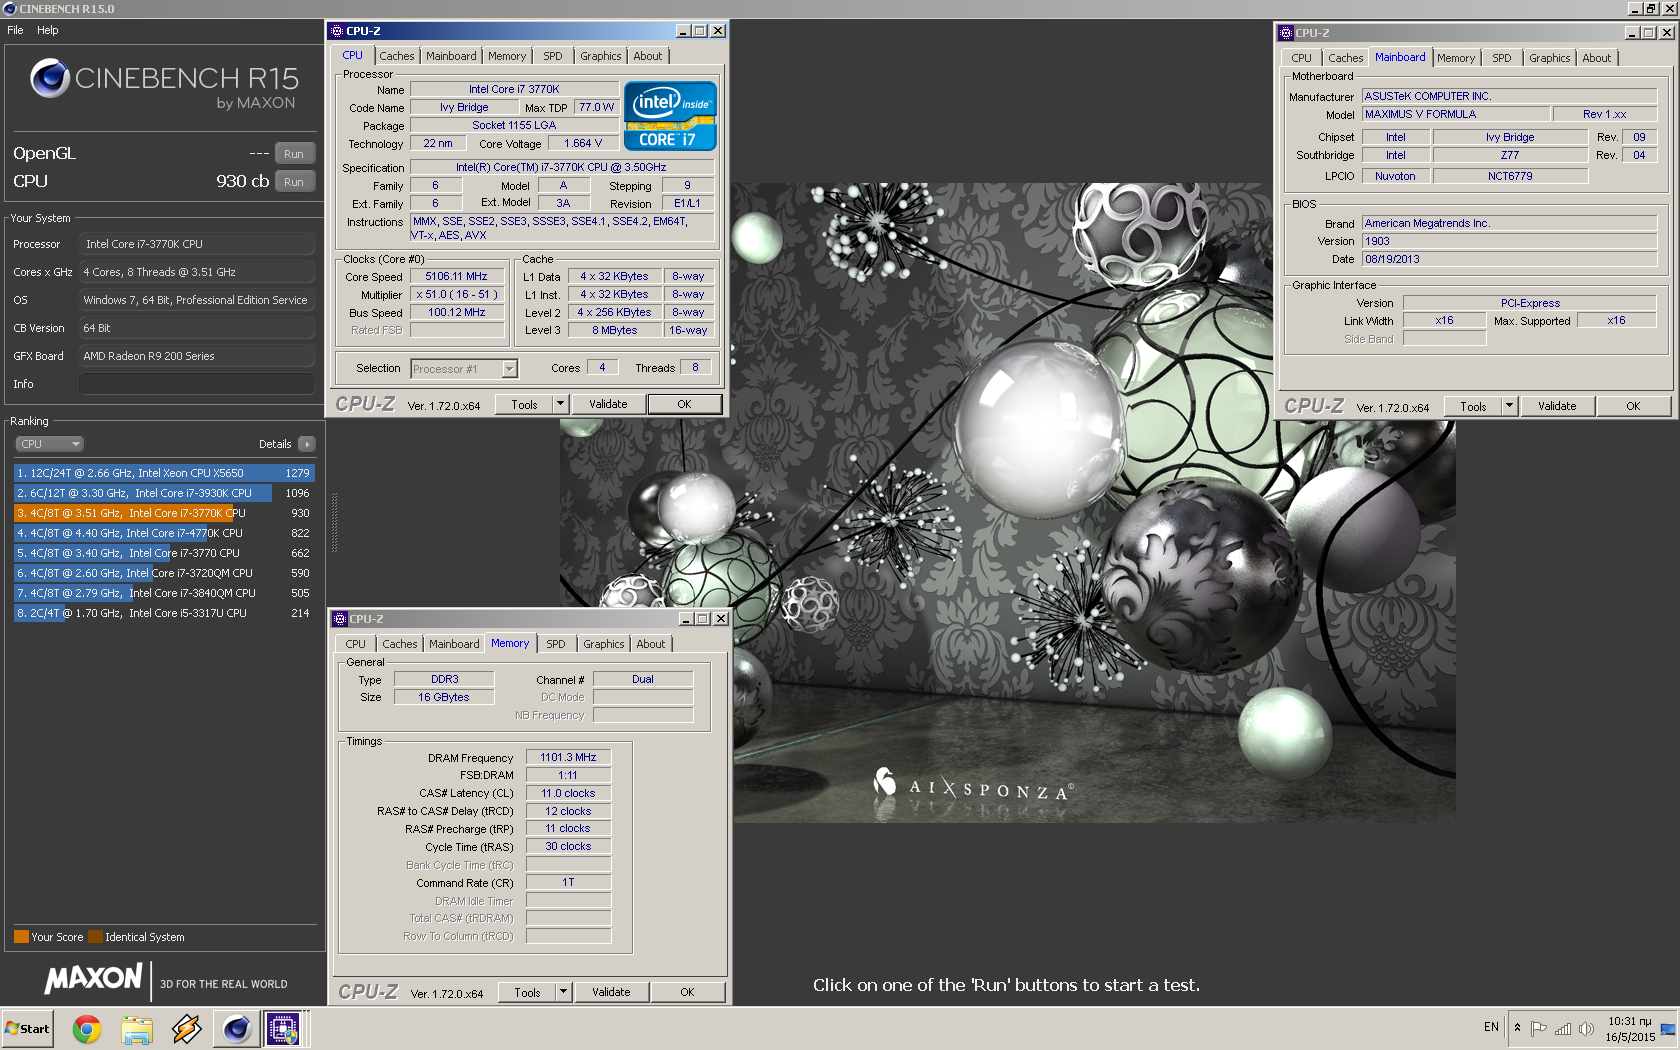Open the ranking CPU dropdown

[x=49, y=444]
